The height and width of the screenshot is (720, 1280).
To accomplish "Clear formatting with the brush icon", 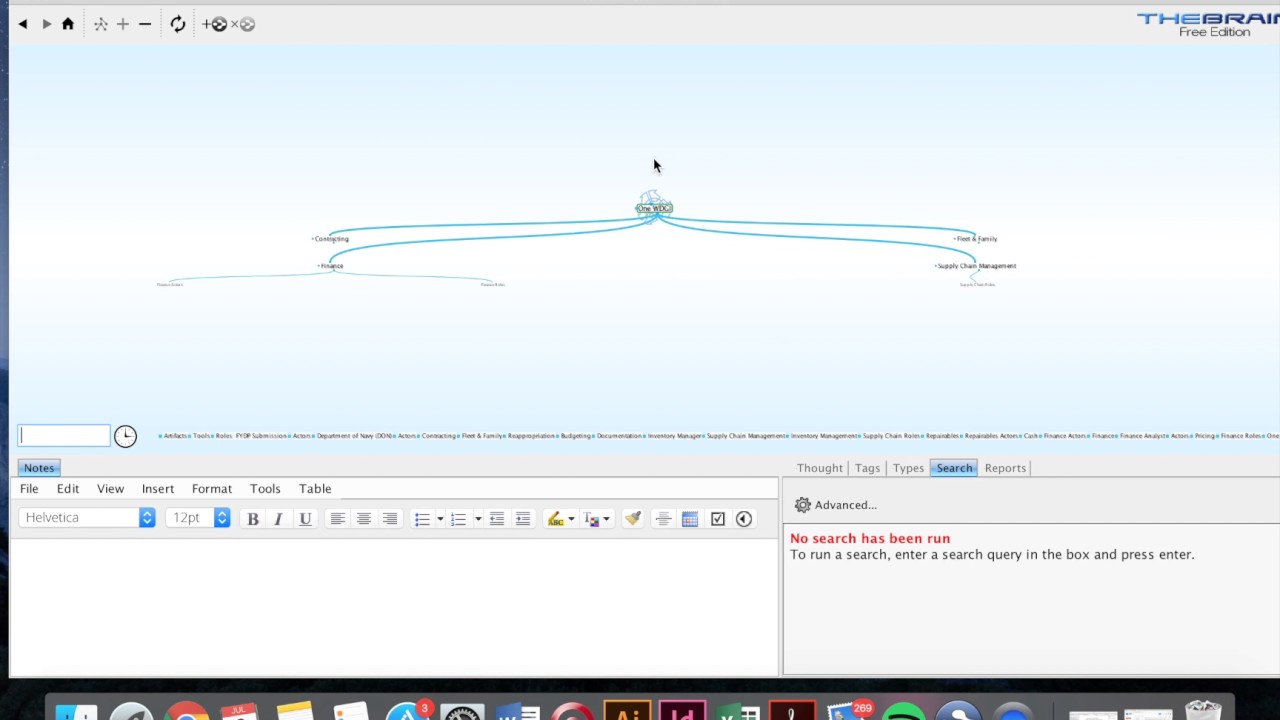I will [633, 518].
